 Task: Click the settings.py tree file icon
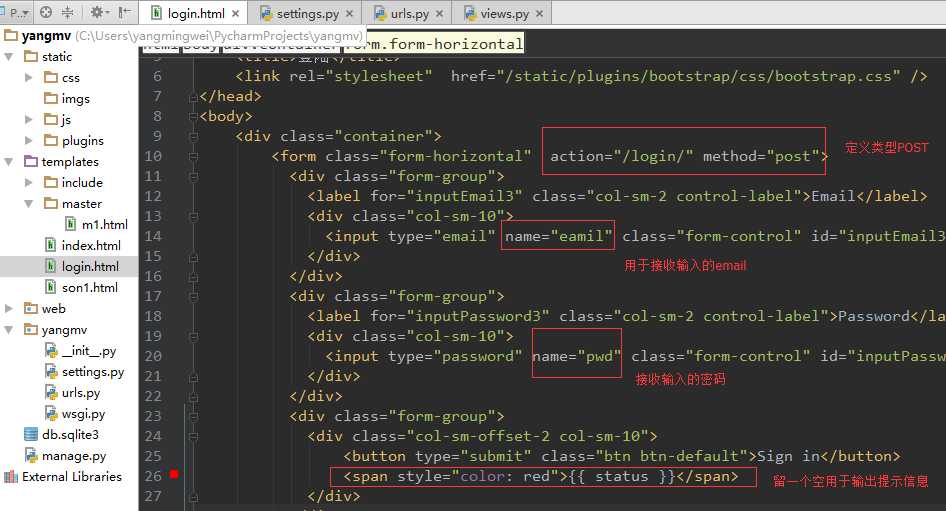[51, 372]
